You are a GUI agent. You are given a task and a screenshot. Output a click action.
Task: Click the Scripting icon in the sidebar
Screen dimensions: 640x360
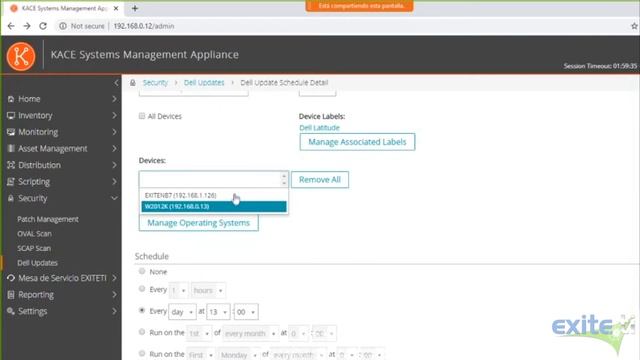[x=11, y=182]
